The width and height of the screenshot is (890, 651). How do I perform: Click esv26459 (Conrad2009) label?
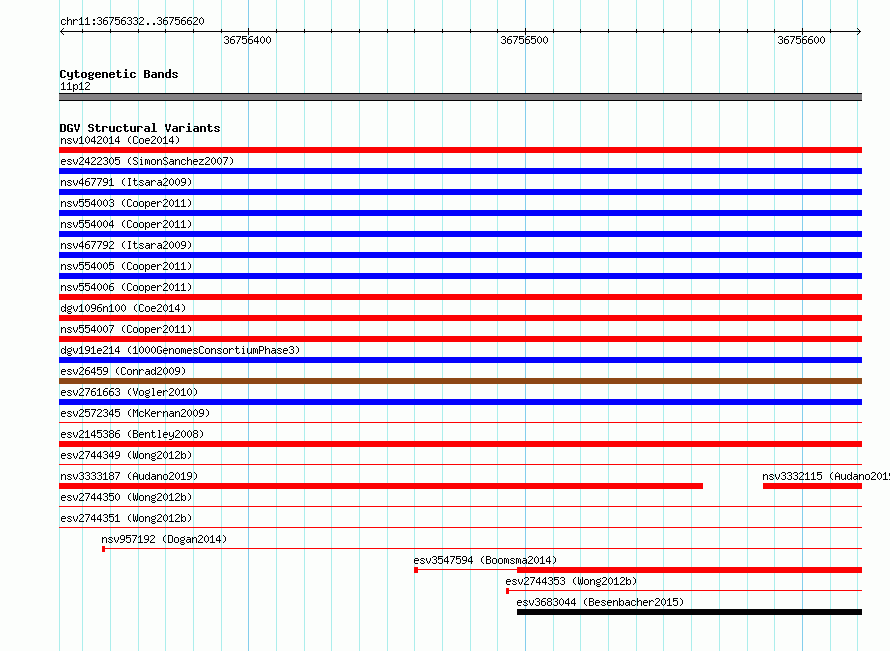point(123,371)
